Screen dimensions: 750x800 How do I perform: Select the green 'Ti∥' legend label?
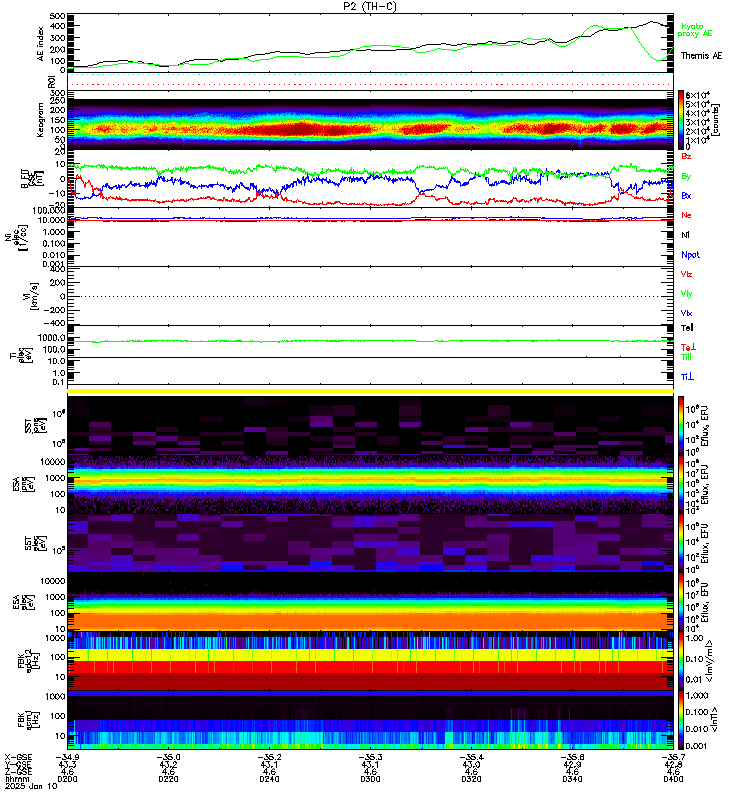[x=686, y=357]
